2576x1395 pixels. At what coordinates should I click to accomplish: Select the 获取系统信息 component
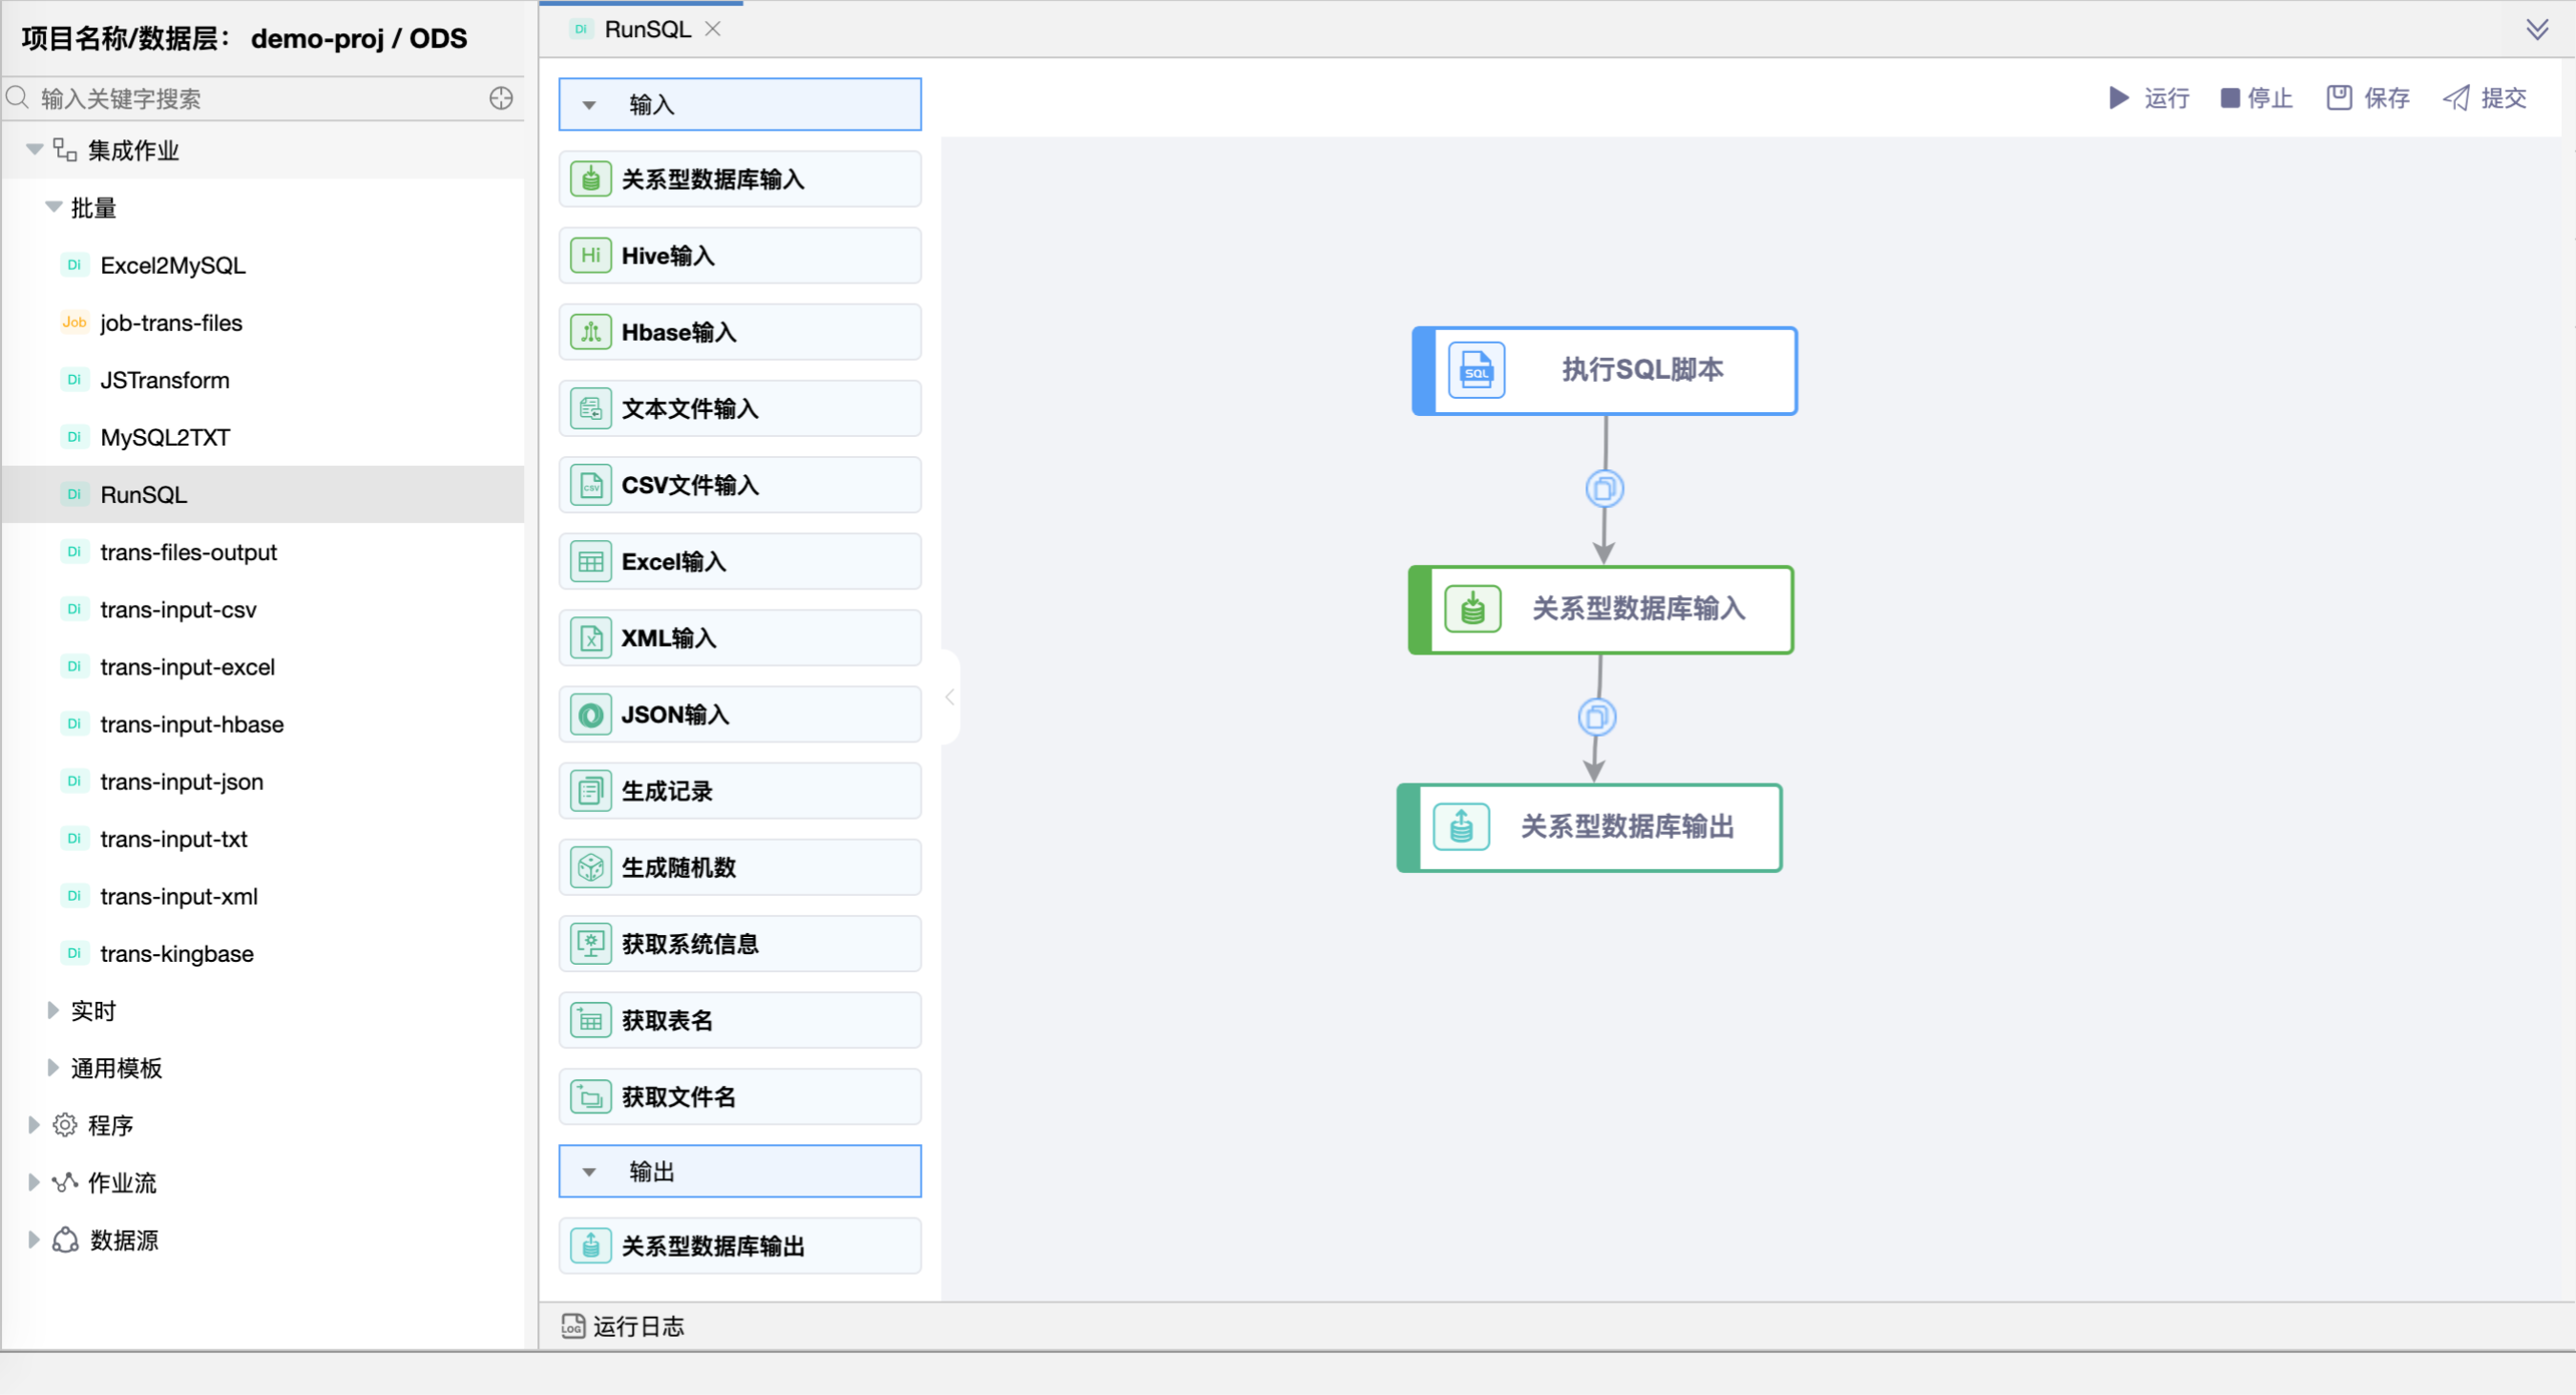739,943
